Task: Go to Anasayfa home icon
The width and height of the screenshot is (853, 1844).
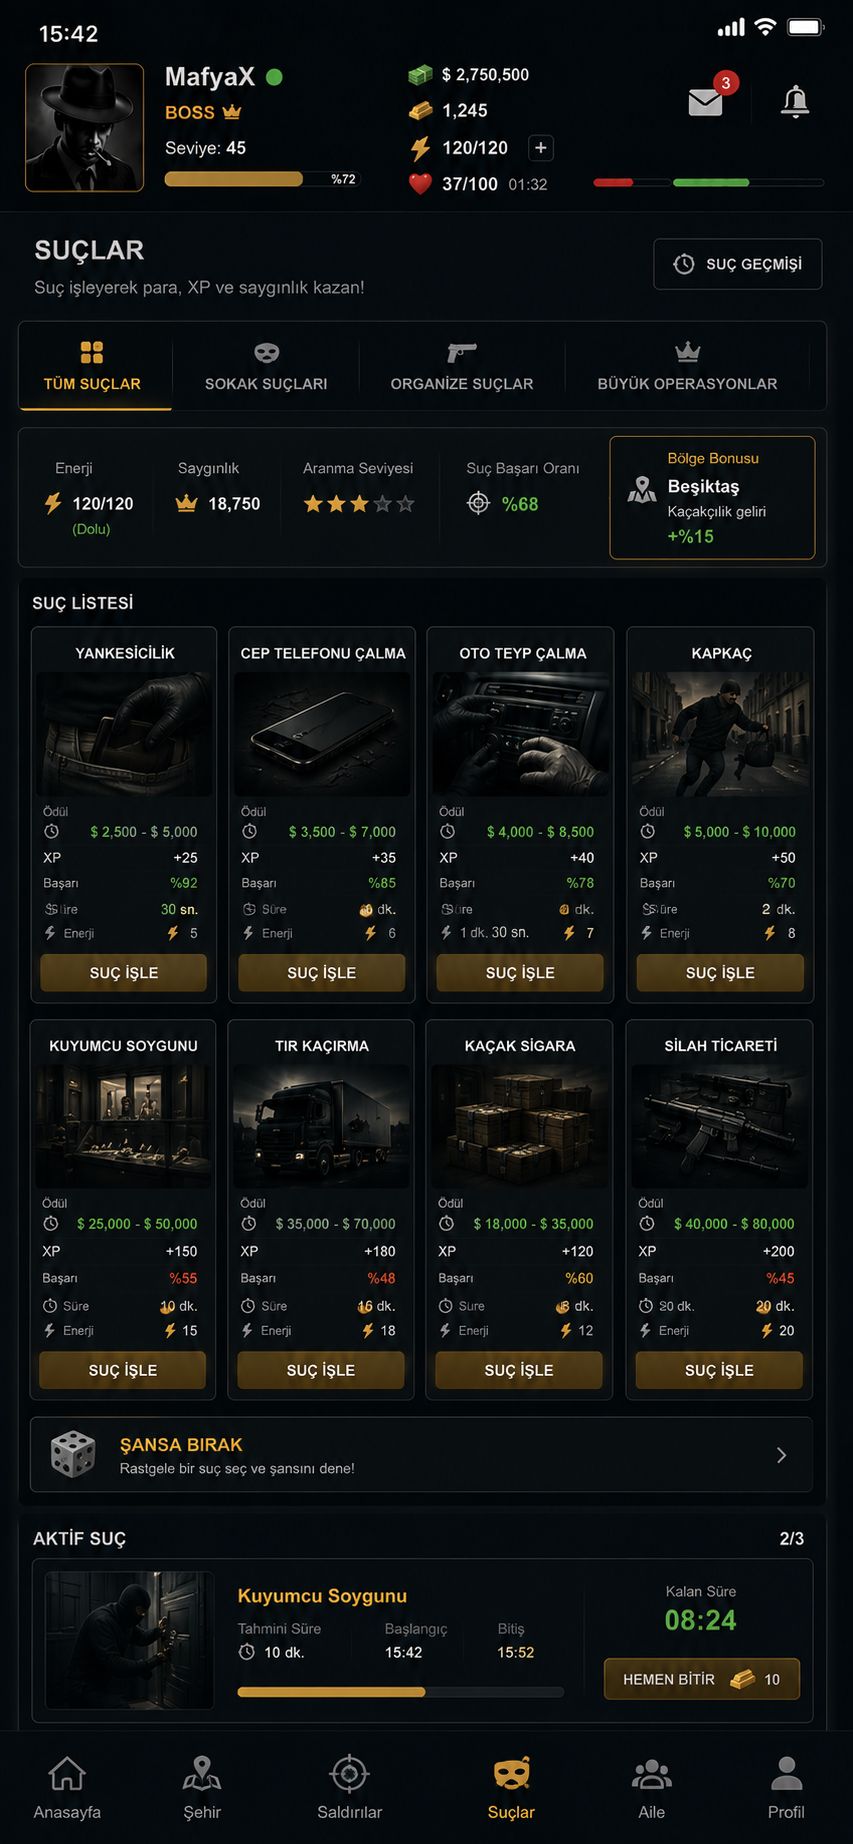Action: click(67, 1774)
